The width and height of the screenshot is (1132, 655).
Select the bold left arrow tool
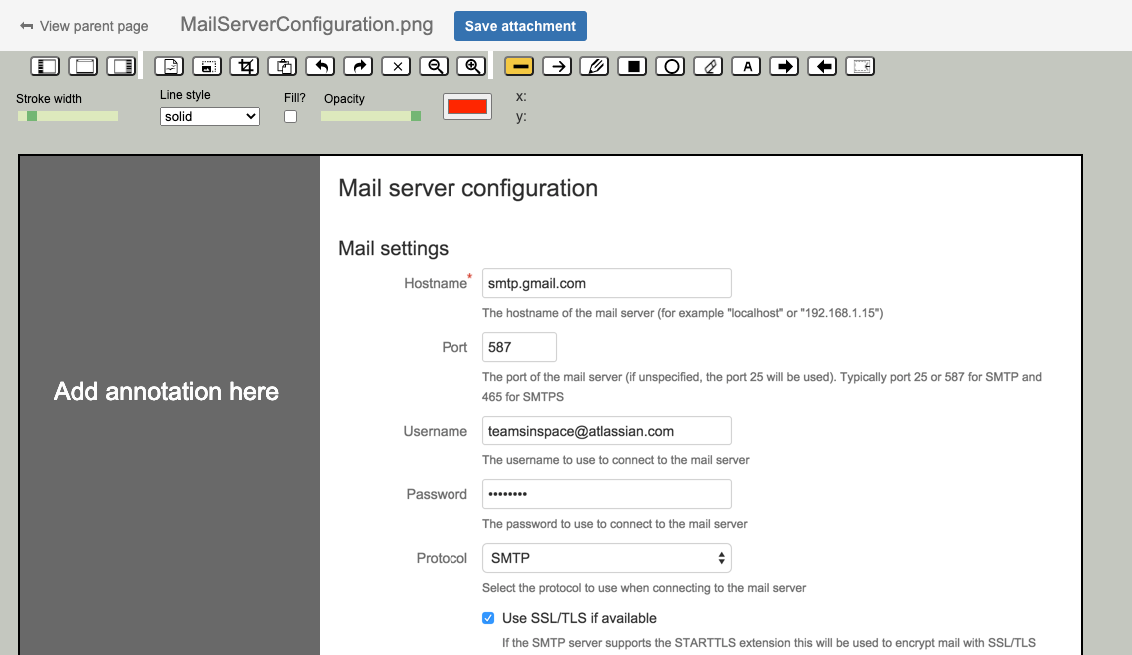click(x=822, y=66)
